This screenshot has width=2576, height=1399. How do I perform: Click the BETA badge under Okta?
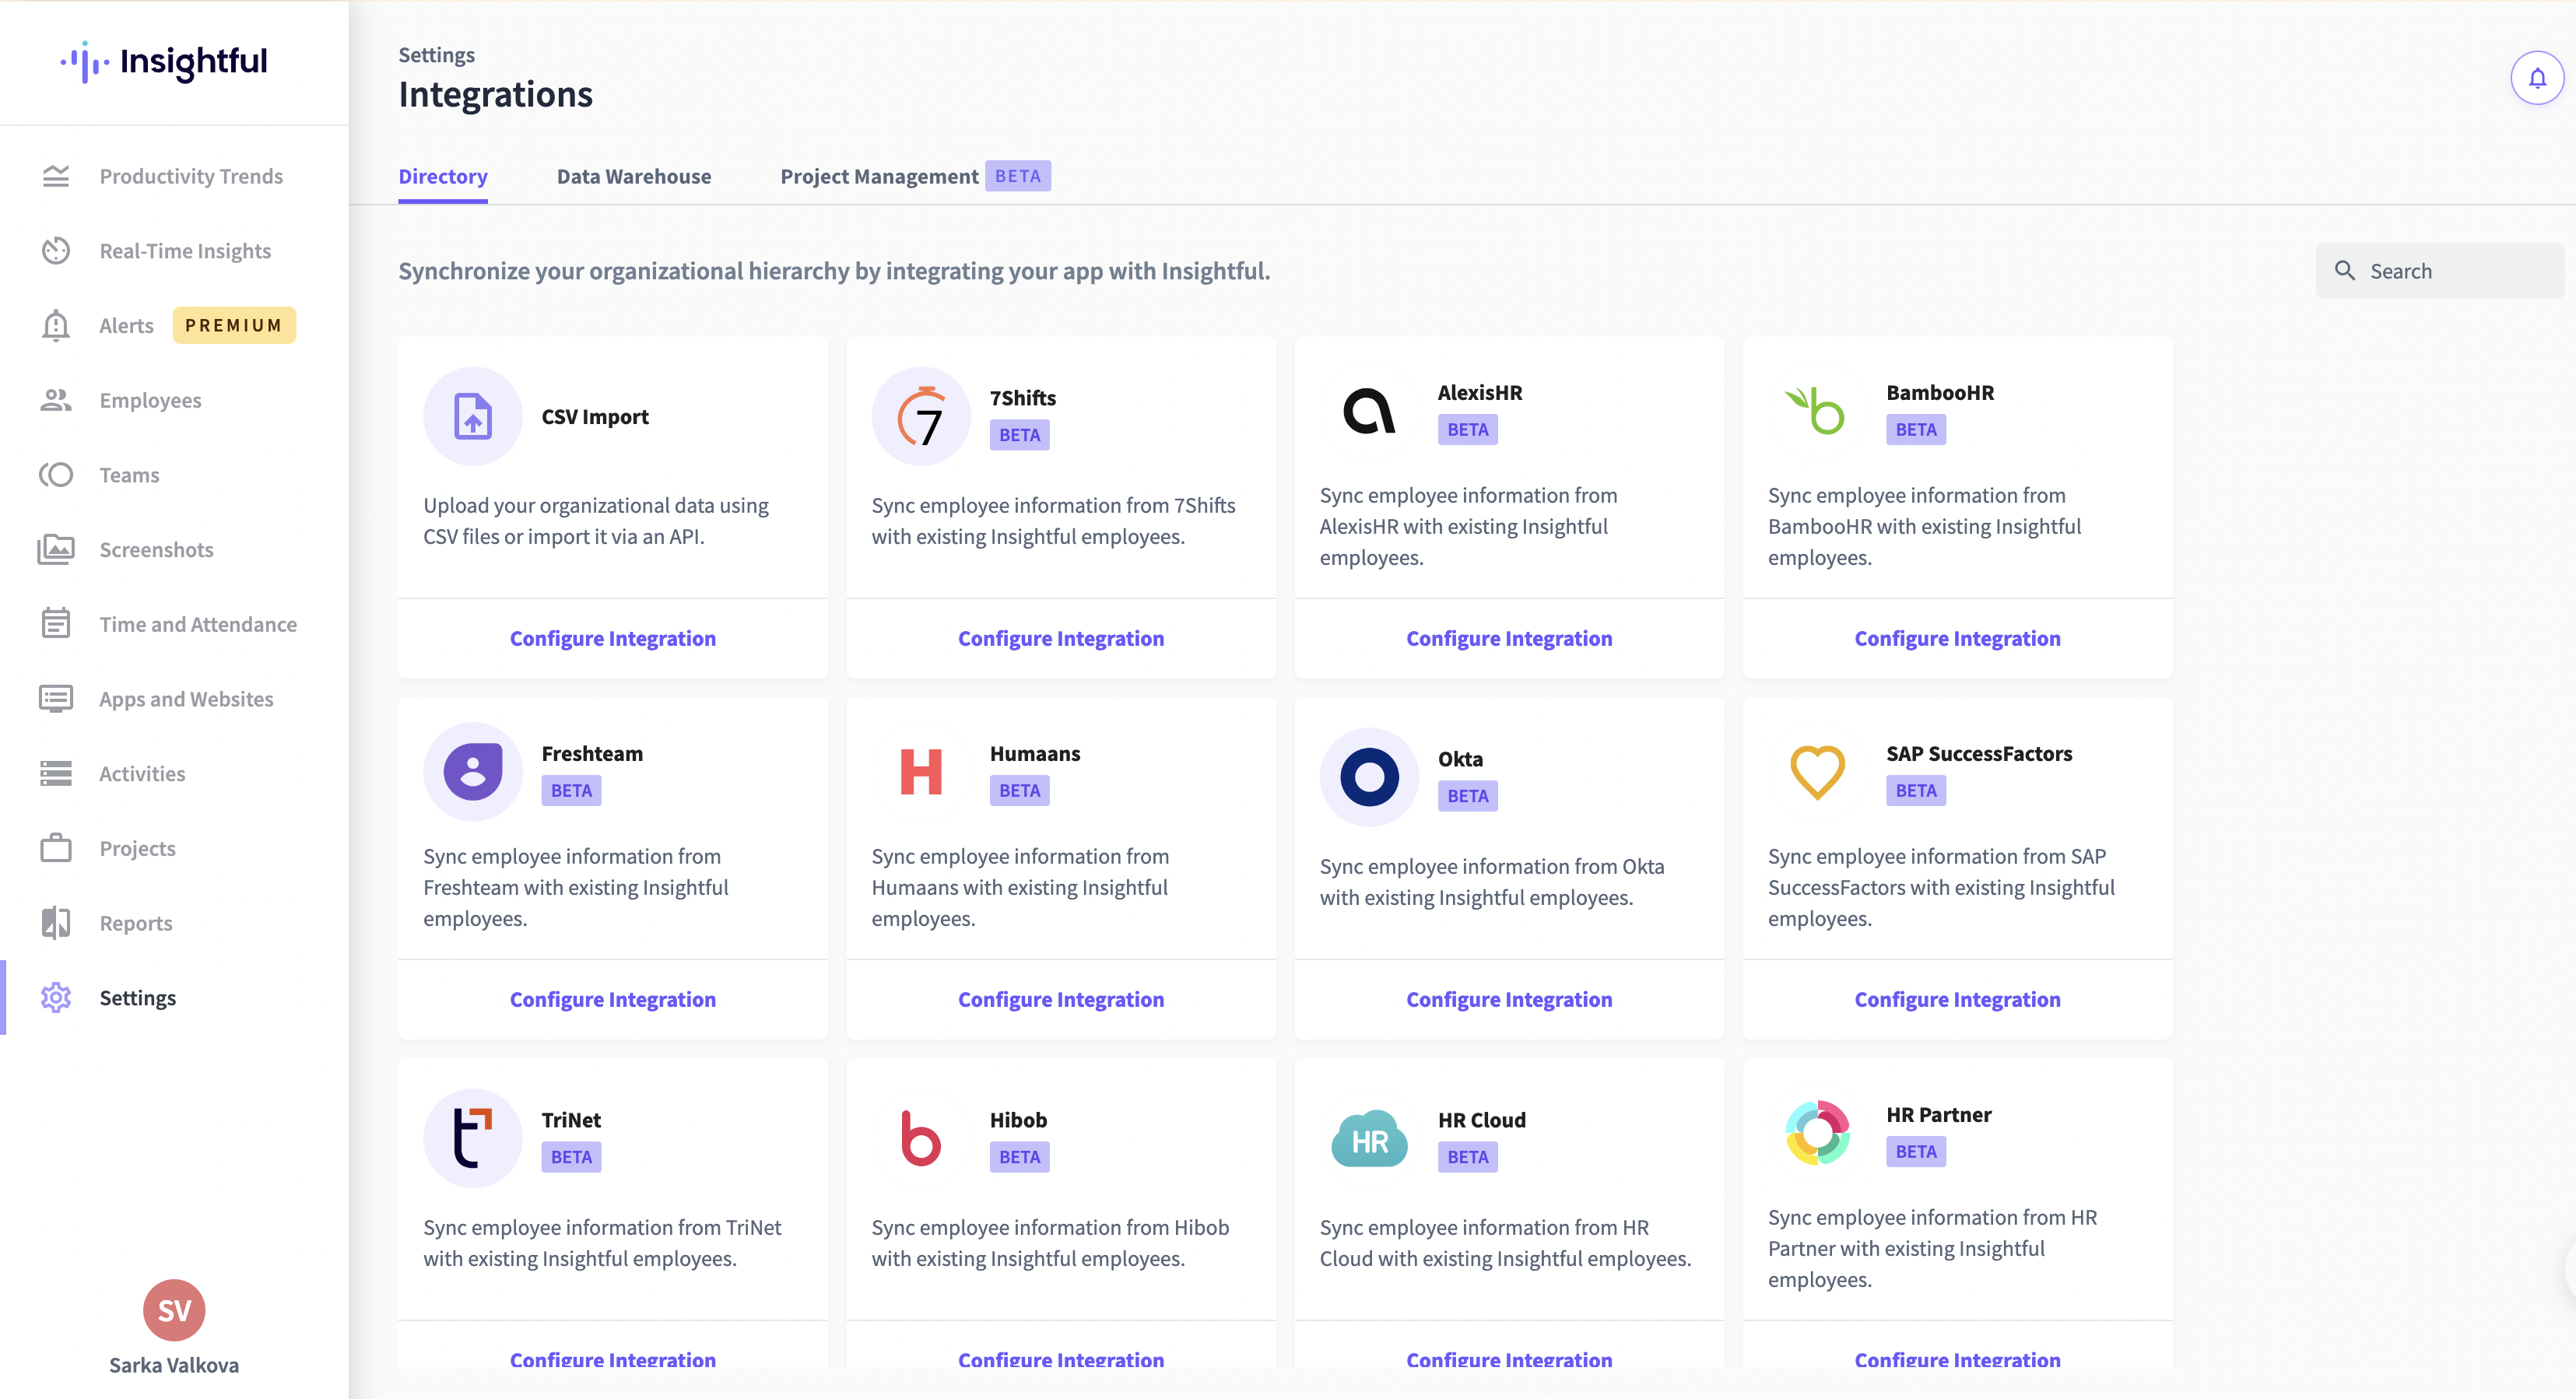click(x=1467, y=796)
